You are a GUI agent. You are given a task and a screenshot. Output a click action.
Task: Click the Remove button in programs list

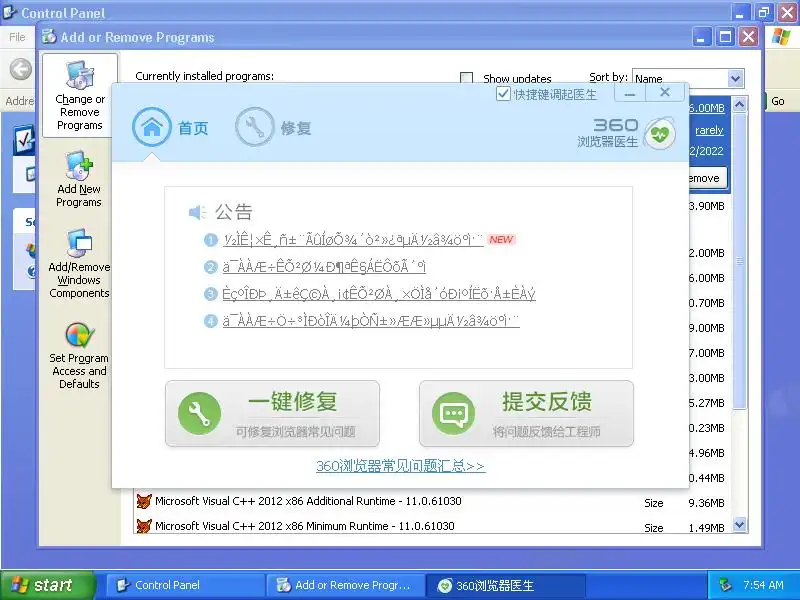(x=707, y=178)
